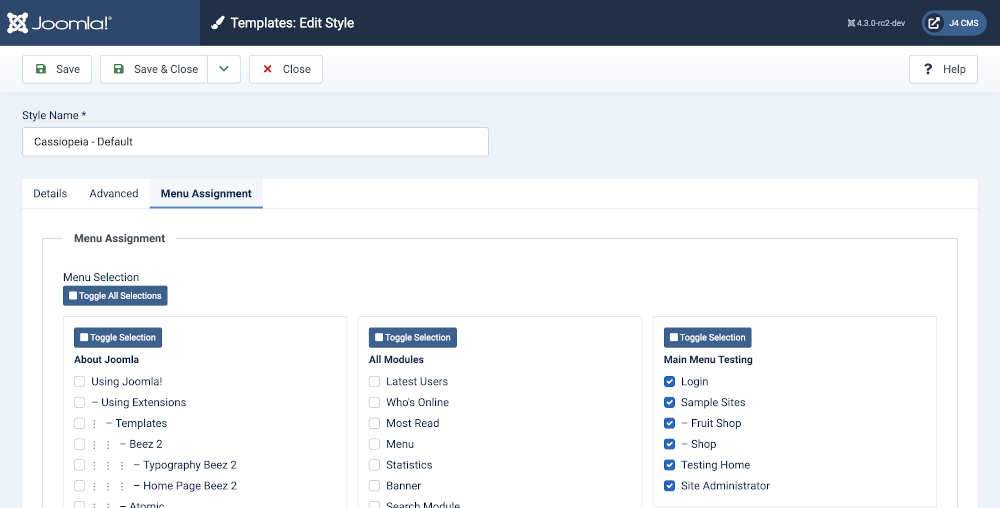1000x508 pixels.
Task: Check the Using Extensions checkbox
Action: (x=80, y=402)
